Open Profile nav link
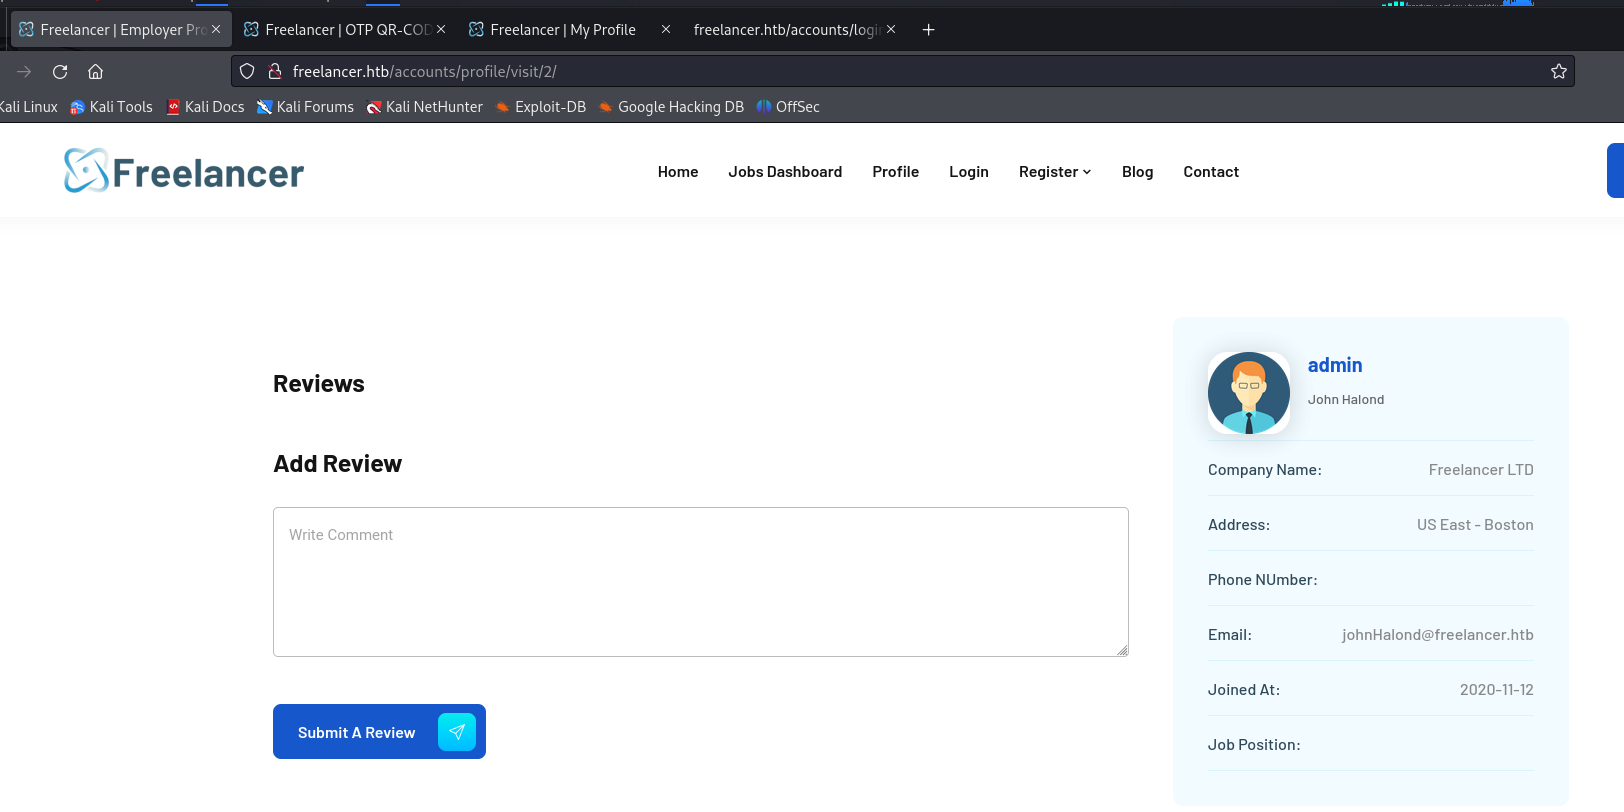 click(895, 172)
